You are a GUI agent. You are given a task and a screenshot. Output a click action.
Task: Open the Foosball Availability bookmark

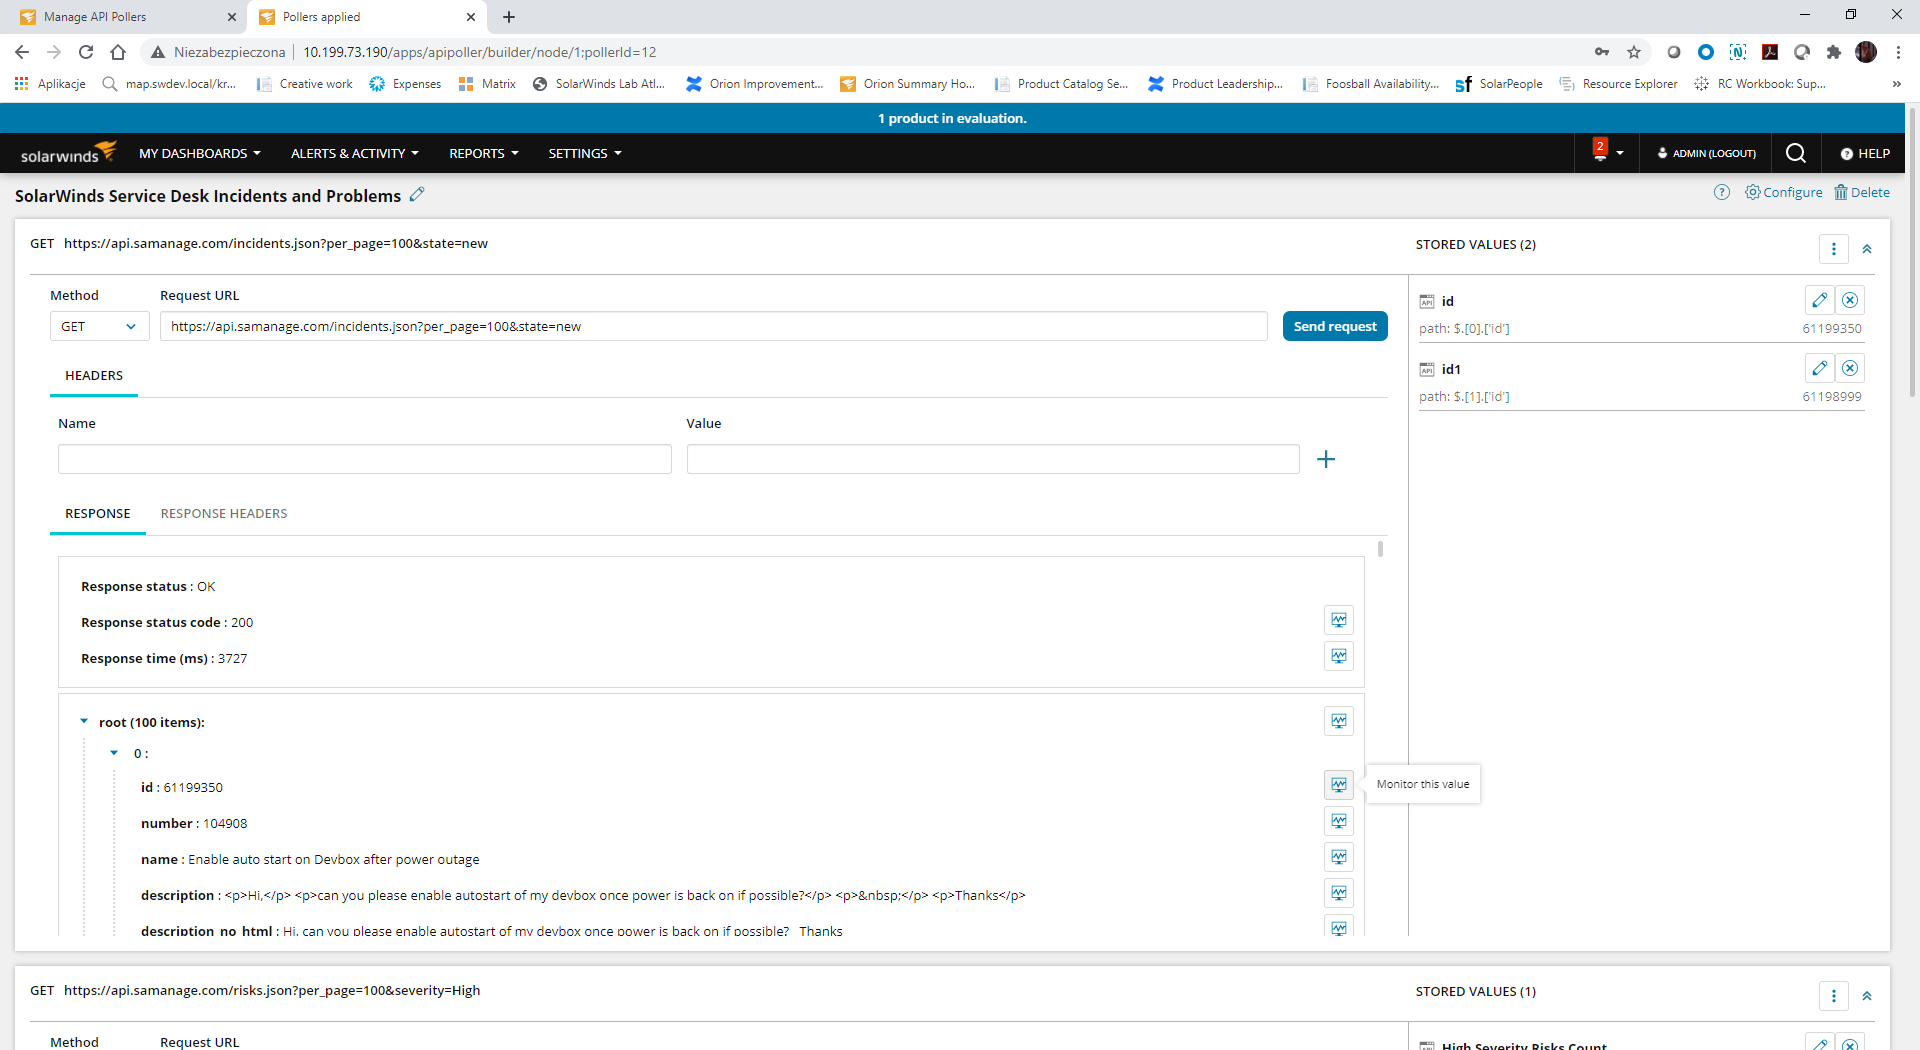[1371, 84]
